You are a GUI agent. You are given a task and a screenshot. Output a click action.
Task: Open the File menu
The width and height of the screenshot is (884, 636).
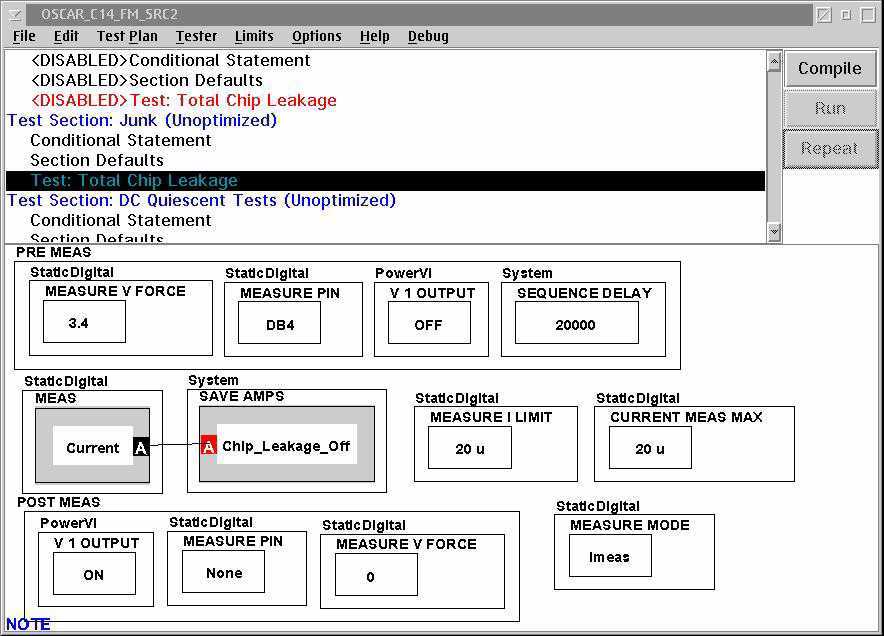(x=24, y=36)
